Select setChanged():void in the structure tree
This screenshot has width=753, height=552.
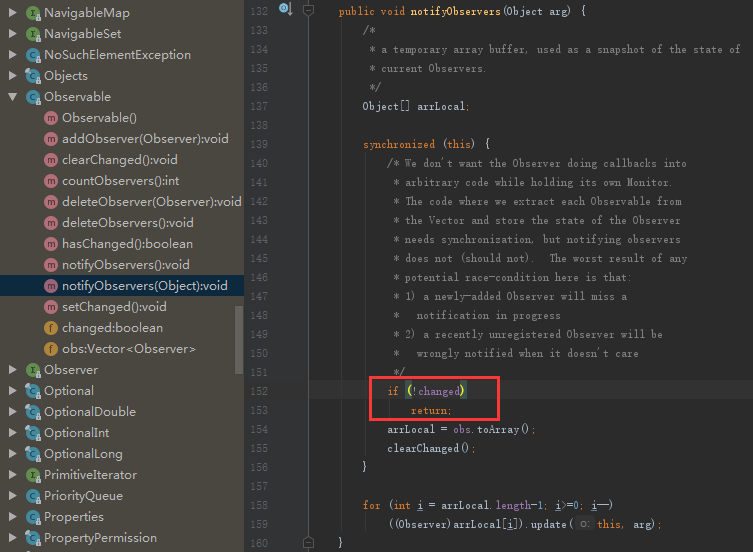coord(114,307)
